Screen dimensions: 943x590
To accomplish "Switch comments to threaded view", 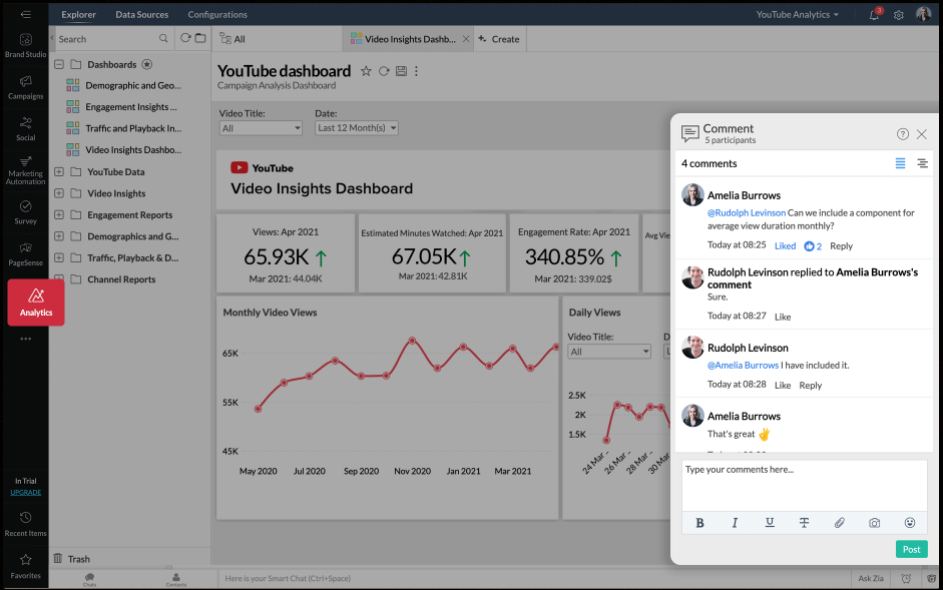I will click(x=922, y=163).
